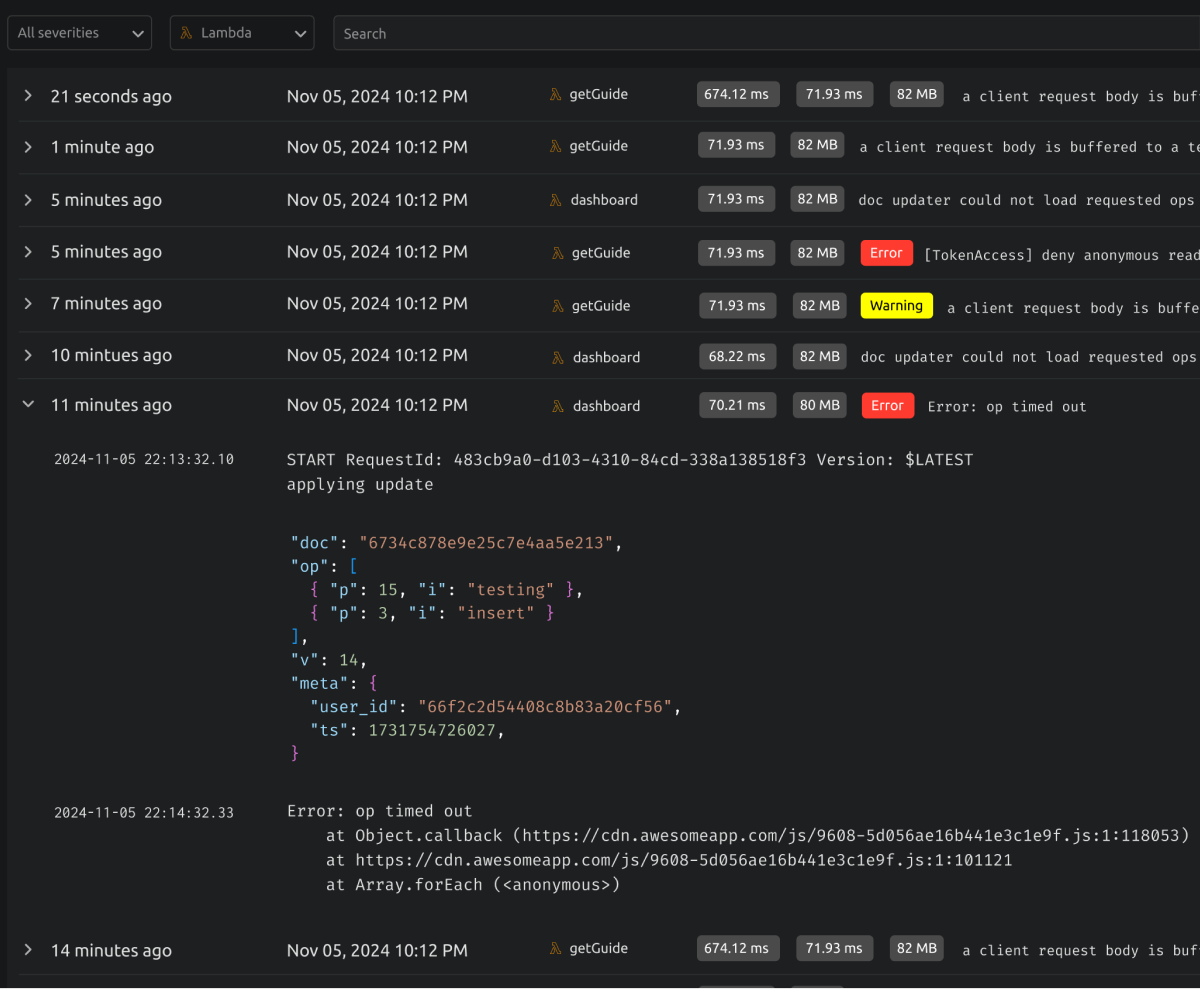Viewport: 1200px width, 989px height.
Task: Click the 80 MB memory badge
Action: [820, 405]
